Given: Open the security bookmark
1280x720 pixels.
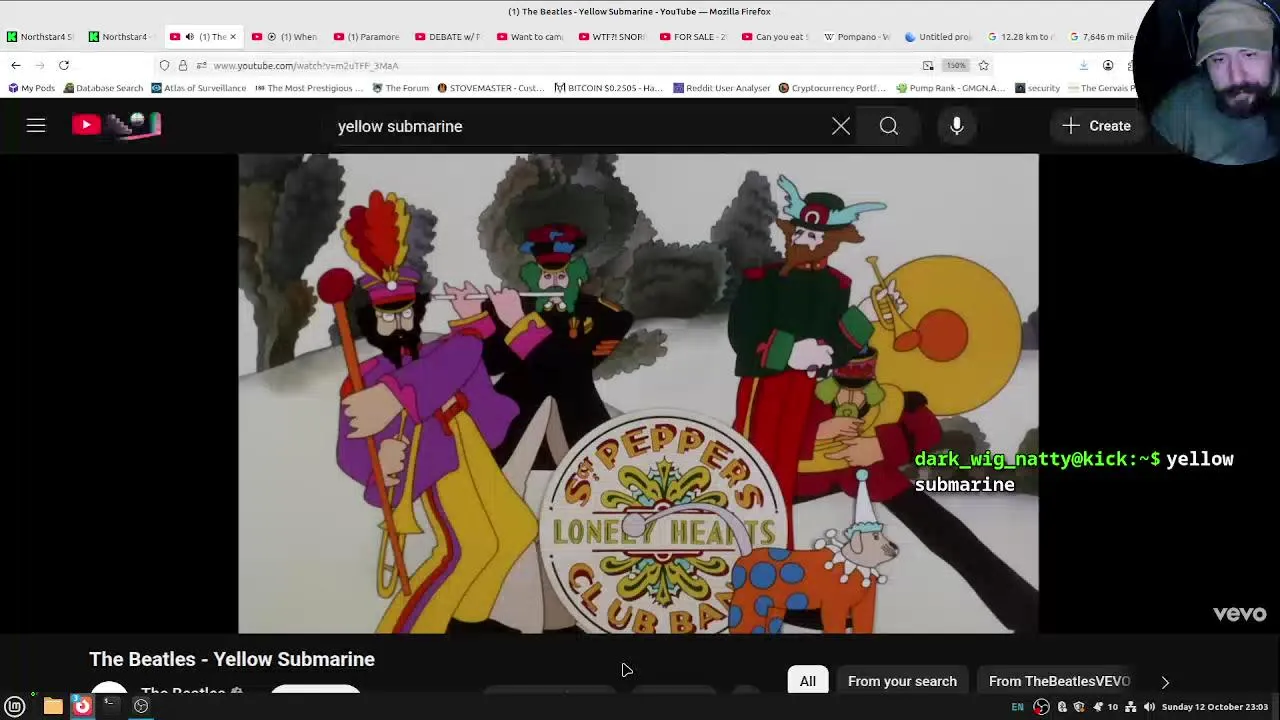Looking at the screenshot, I should (1036, 88).
